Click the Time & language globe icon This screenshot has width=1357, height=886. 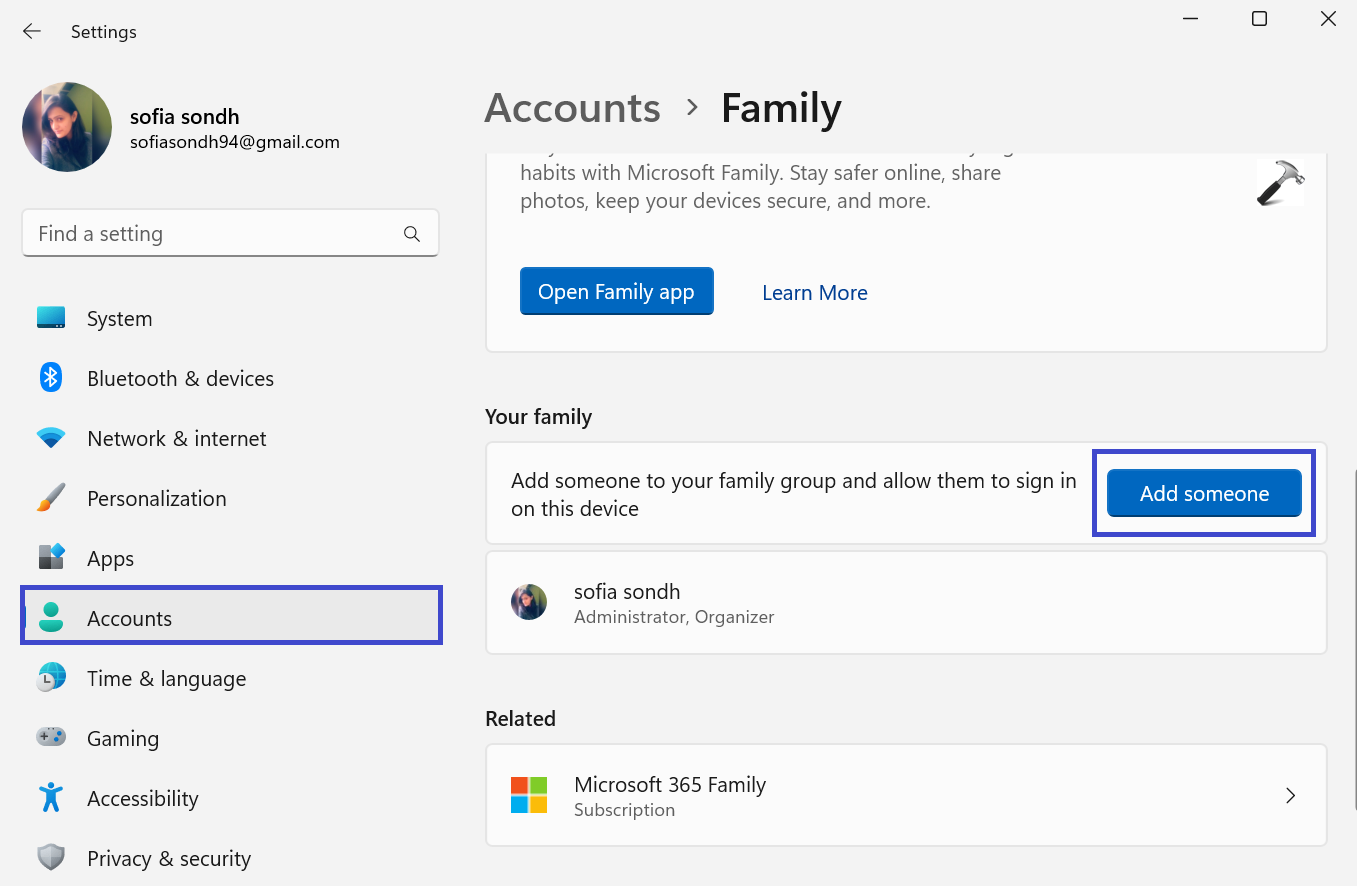51,678
